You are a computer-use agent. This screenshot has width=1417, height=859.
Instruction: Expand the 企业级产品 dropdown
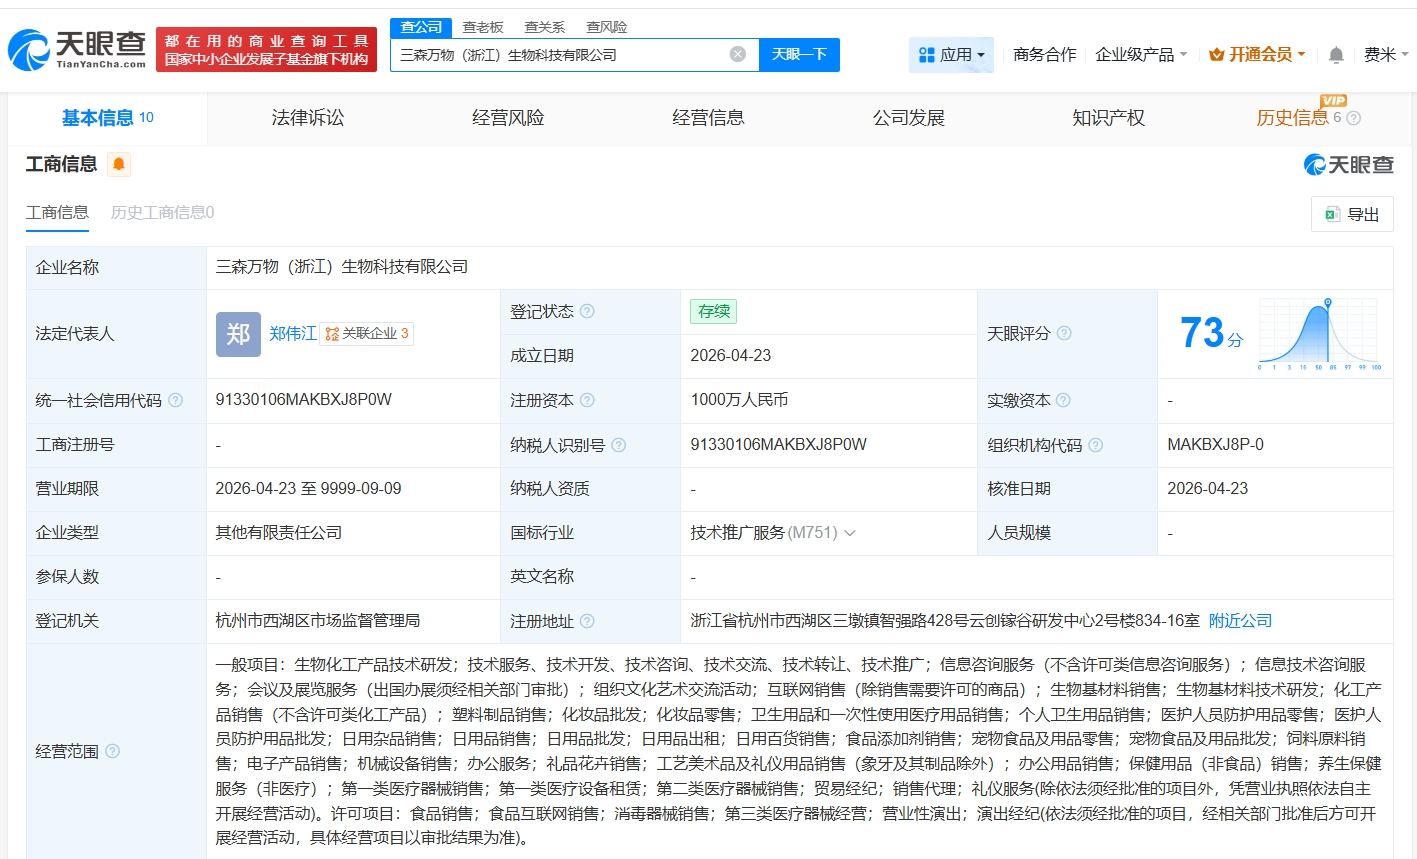pyautogui.click(x=1141, y=55)
